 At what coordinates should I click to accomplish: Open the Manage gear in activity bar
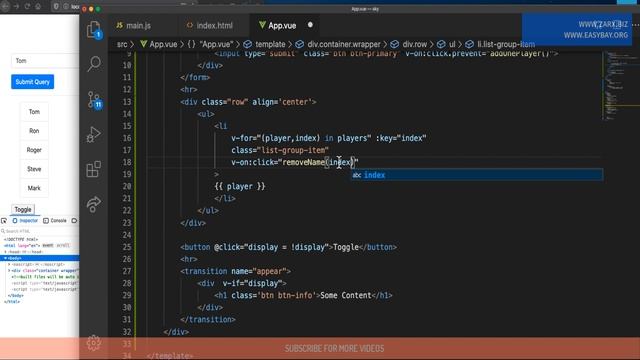pyautogui.click(x=93, y=343)
